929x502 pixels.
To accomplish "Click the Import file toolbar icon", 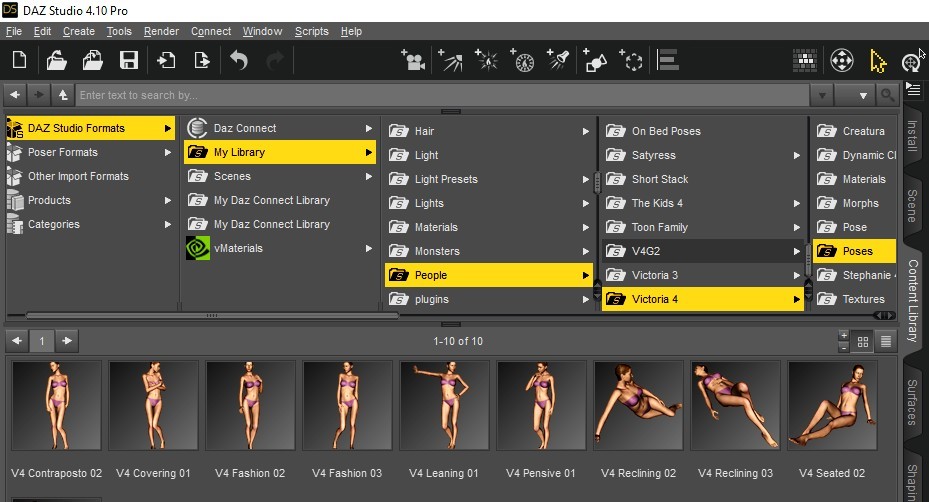I will (166, 60).
